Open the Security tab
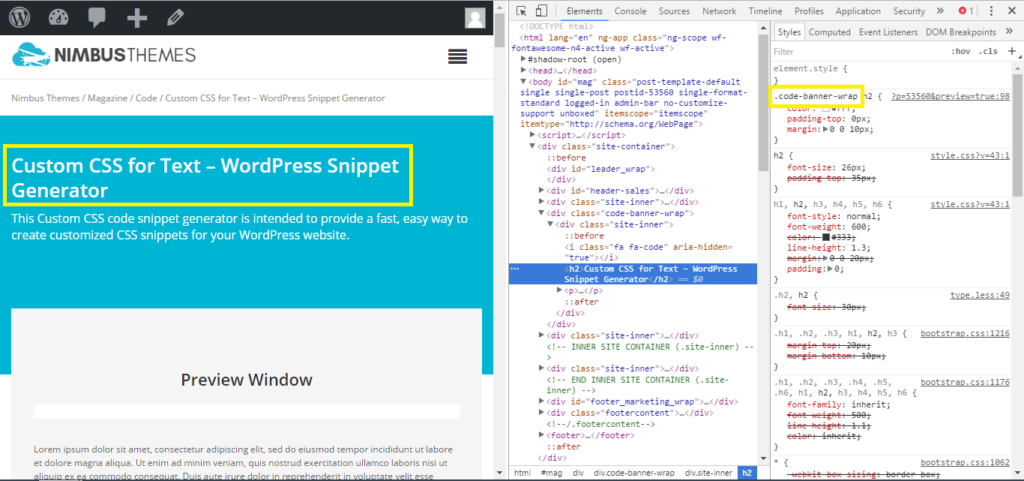The height and width of the screenshot is (481, 1024). point(909,11)
